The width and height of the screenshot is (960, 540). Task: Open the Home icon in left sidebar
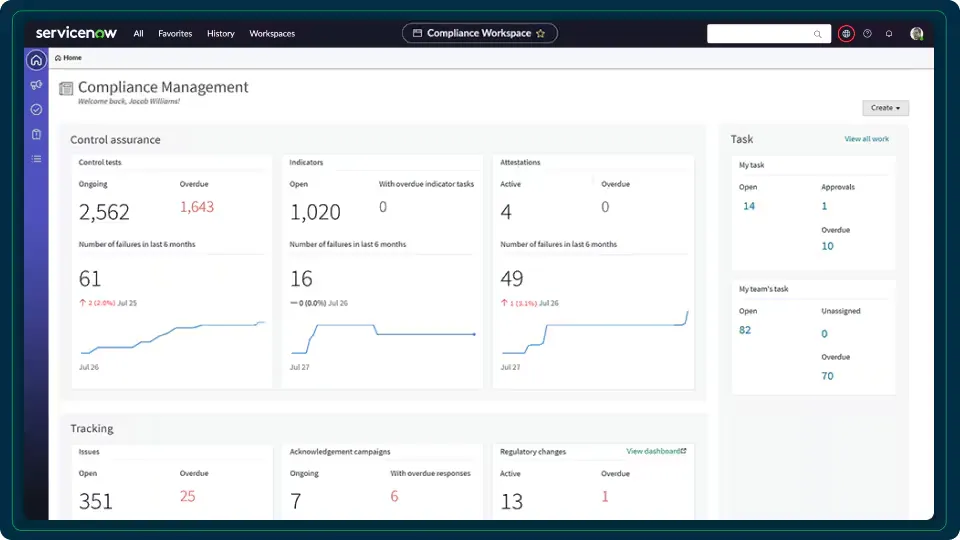(36, 60)
